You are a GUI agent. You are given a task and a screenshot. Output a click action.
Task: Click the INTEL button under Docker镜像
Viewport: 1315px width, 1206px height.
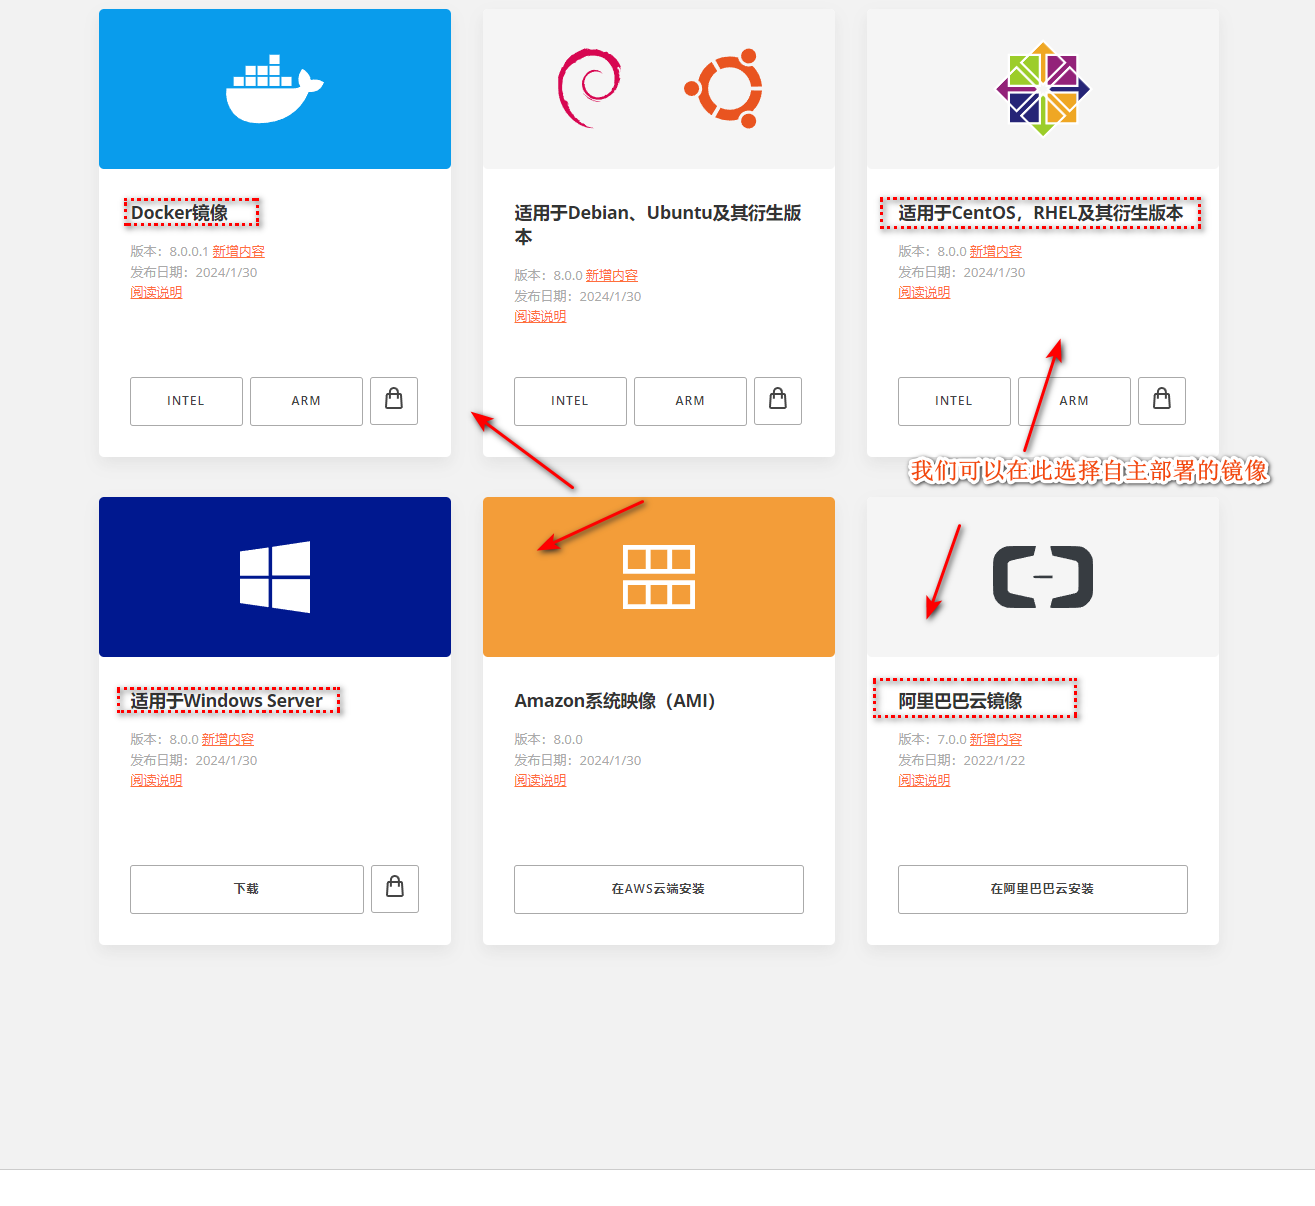click(x=186, y=401)
